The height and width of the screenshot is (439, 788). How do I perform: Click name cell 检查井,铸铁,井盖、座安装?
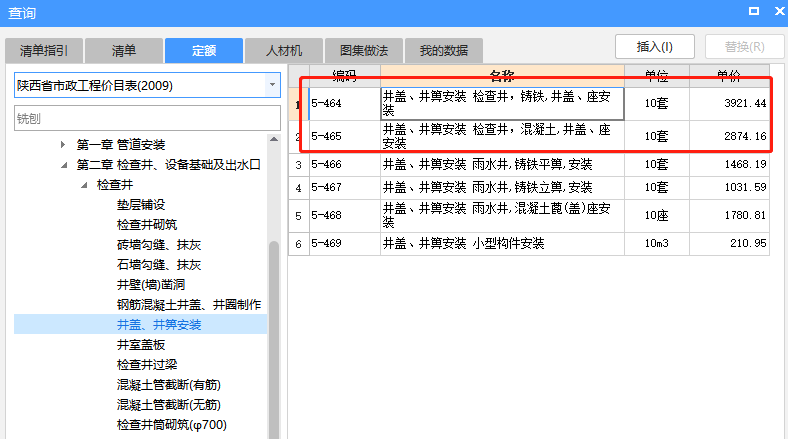(x=502, y=103)
